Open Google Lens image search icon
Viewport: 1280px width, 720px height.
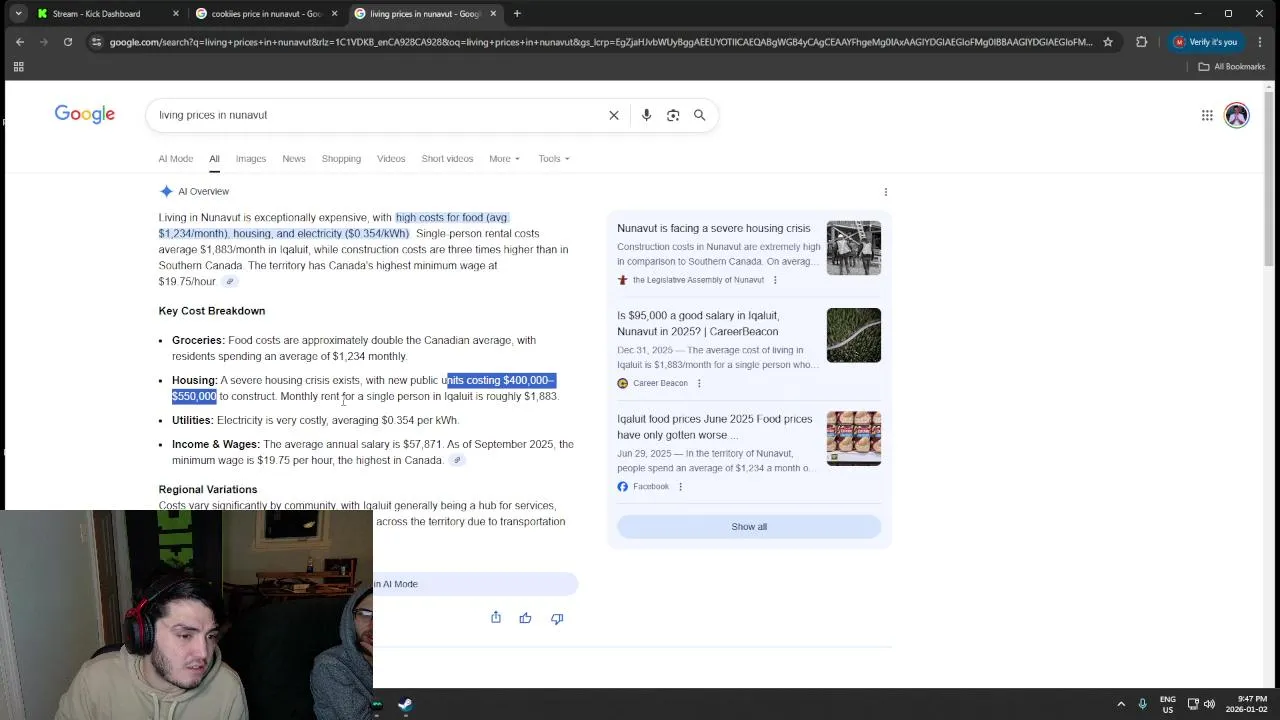pos(673,115)
